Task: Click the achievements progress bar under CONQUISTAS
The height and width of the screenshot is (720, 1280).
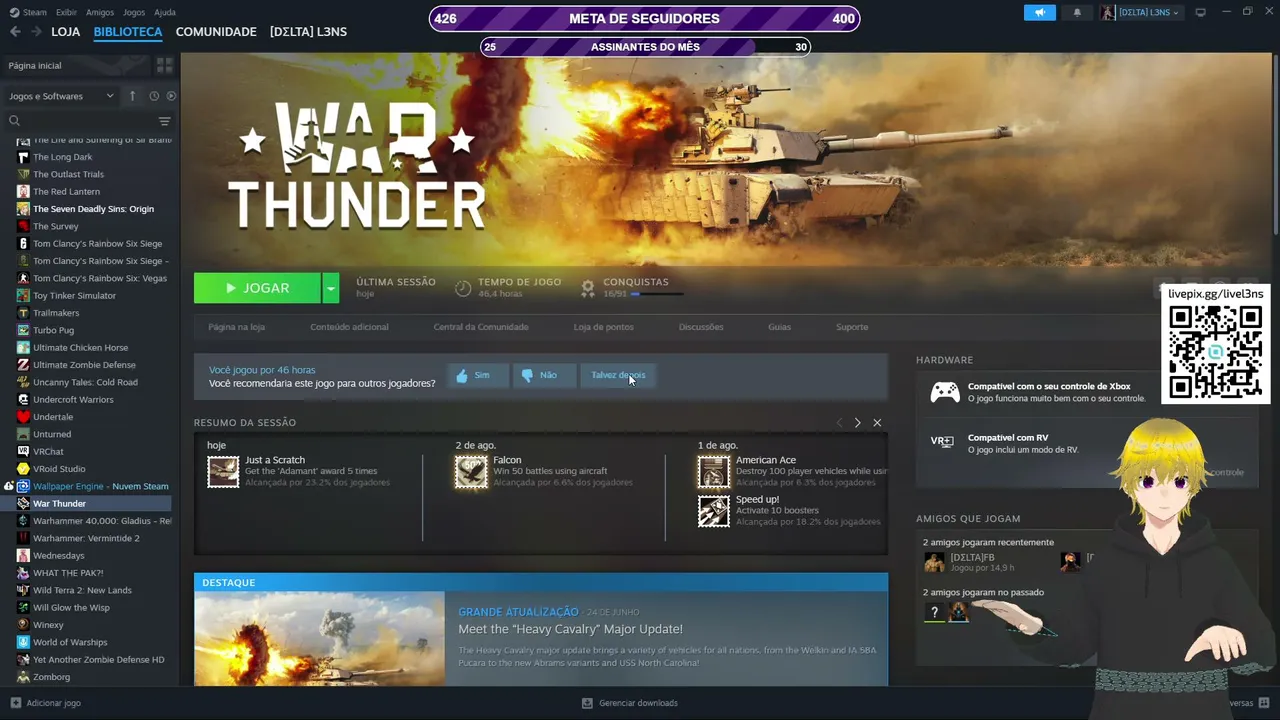Action: (x=657, y=294)
